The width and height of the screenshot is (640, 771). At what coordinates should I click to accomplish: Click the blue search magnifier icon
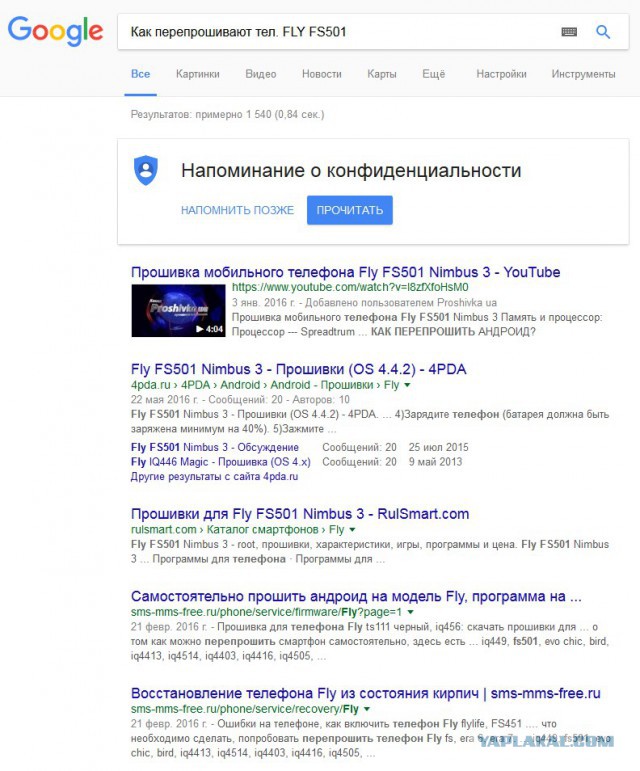tap(603, 32)
